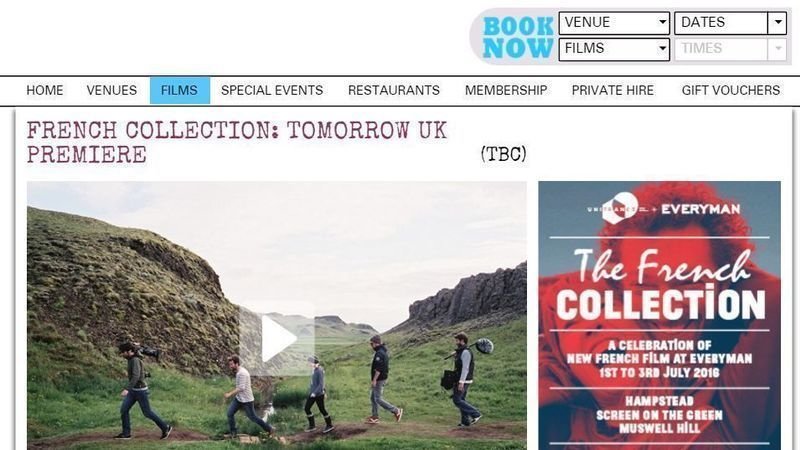Open Private Hire section
The height and width of the screenshot is (450, 800).
coord(613,90)
